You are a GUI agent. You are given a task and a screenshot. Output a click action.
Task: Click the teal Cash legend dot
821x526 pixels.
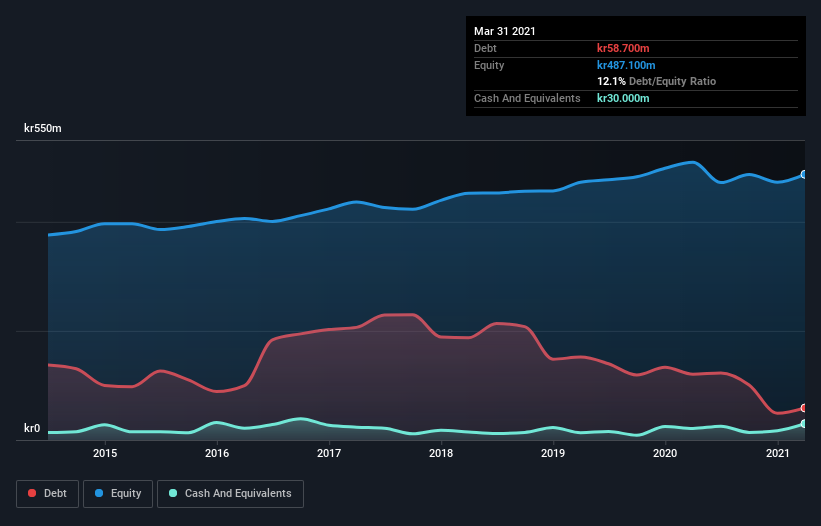[x=173, y=493]
